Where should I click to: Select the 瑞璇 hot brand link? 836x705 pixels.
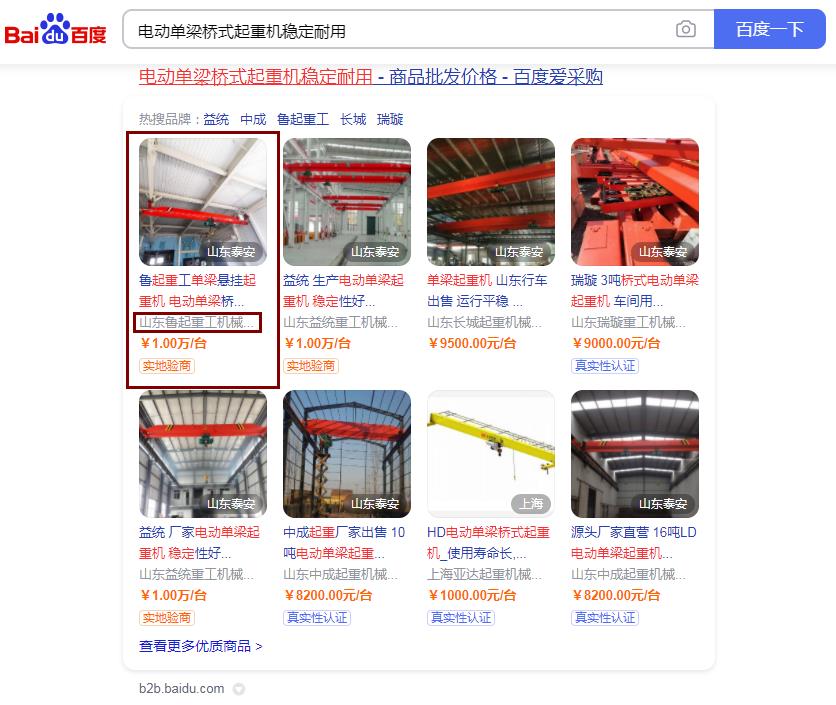[390, 119]
